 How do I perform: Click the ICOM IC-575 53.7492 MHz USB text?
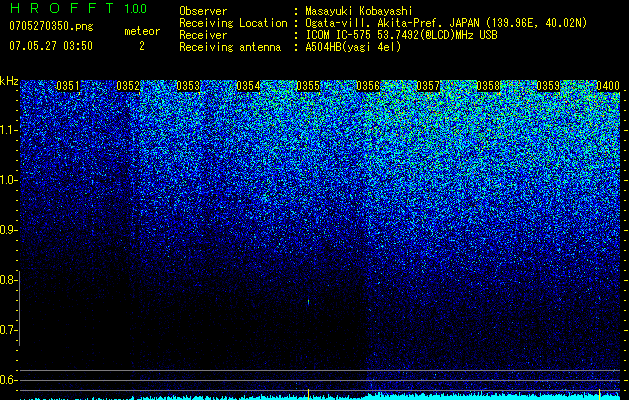pos(401,35)
